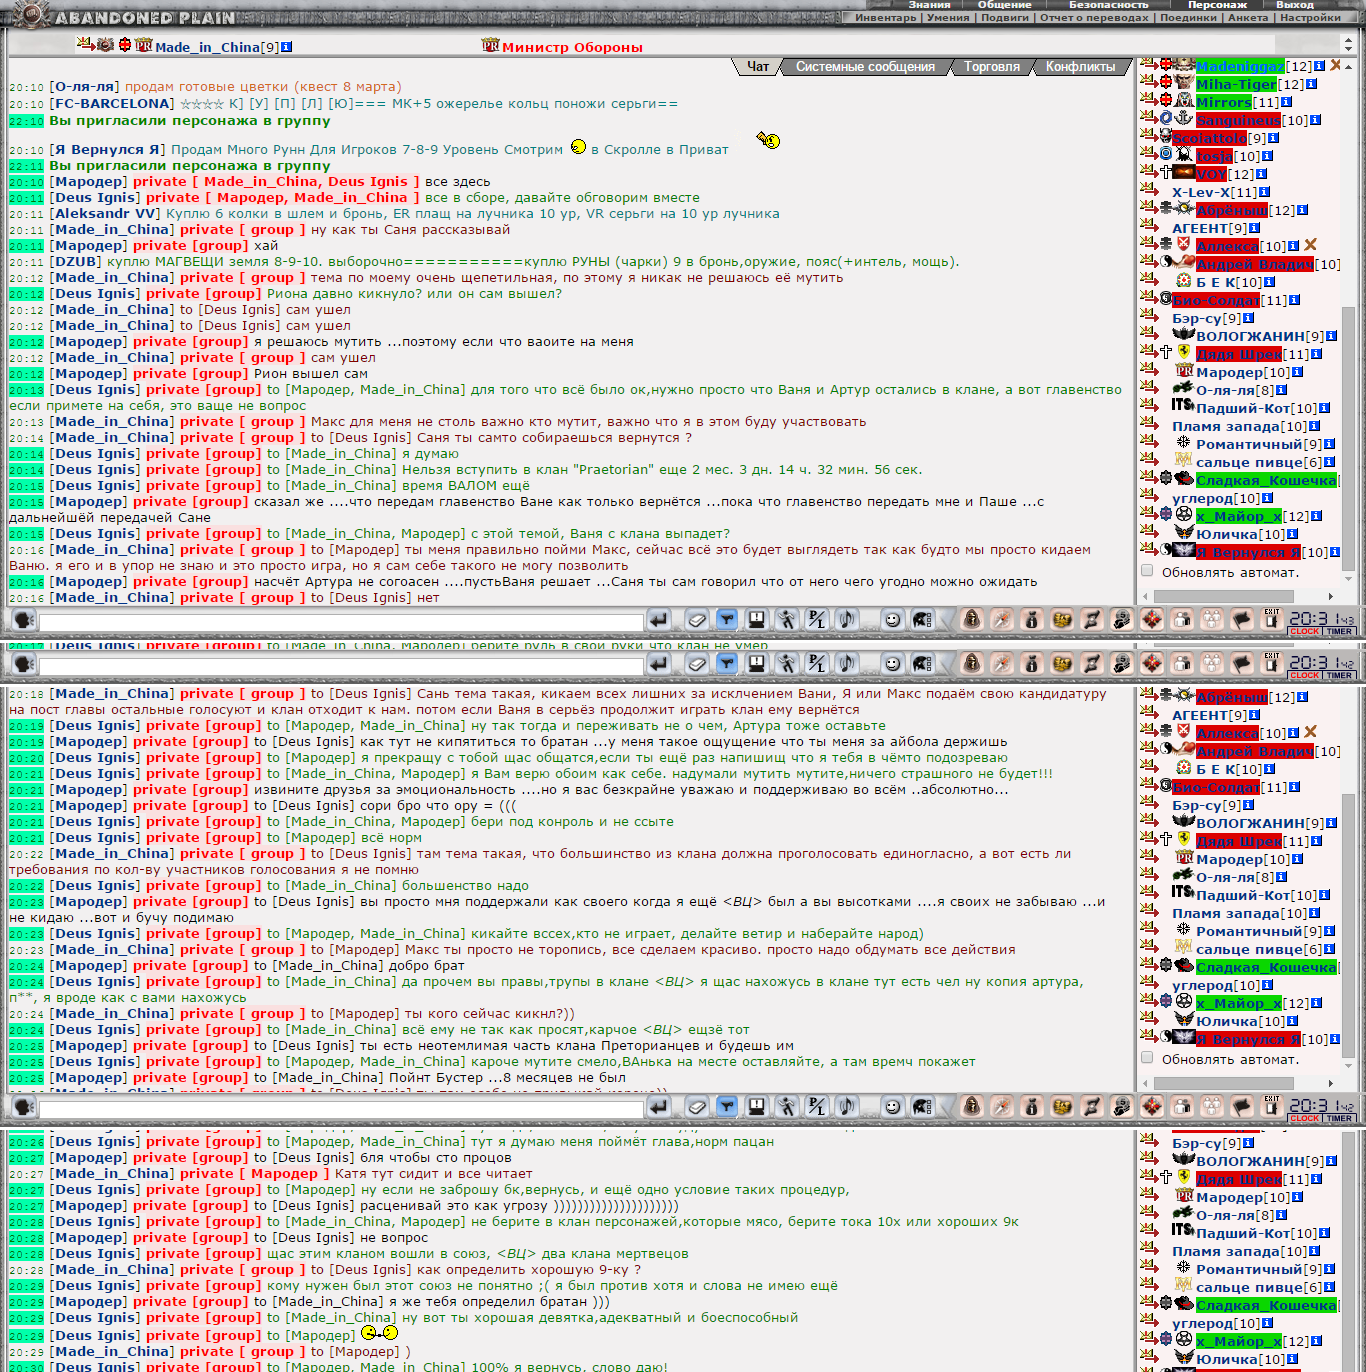Click send-message enter icon in first chat toolbar
This screenshot has height=1372, width=1366.
pos(658,620)
